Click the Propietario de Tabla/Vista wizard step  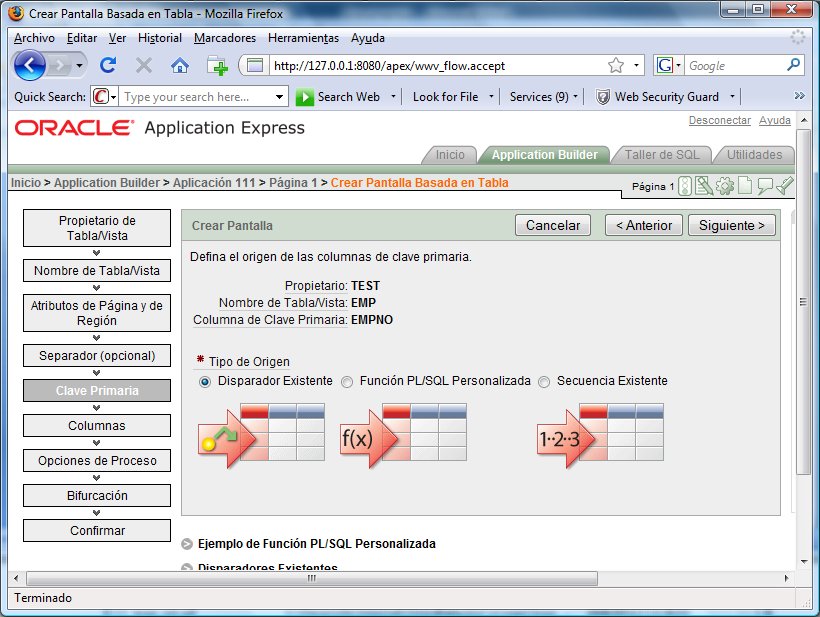[x=97, y=228]
